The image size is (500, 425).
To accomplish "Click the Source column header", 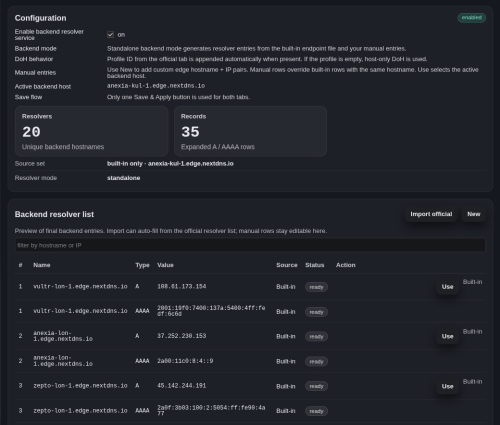I will click(x=287, y=265).
